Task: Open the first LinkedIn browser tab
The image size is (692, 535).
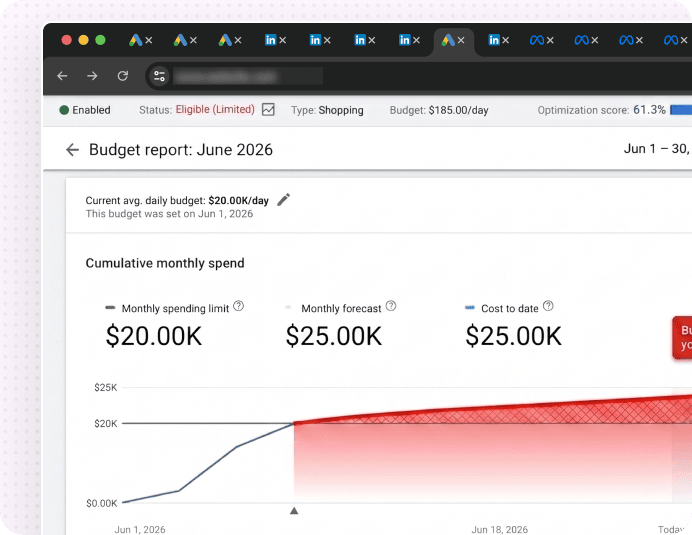Action: [x=270, y=40]
